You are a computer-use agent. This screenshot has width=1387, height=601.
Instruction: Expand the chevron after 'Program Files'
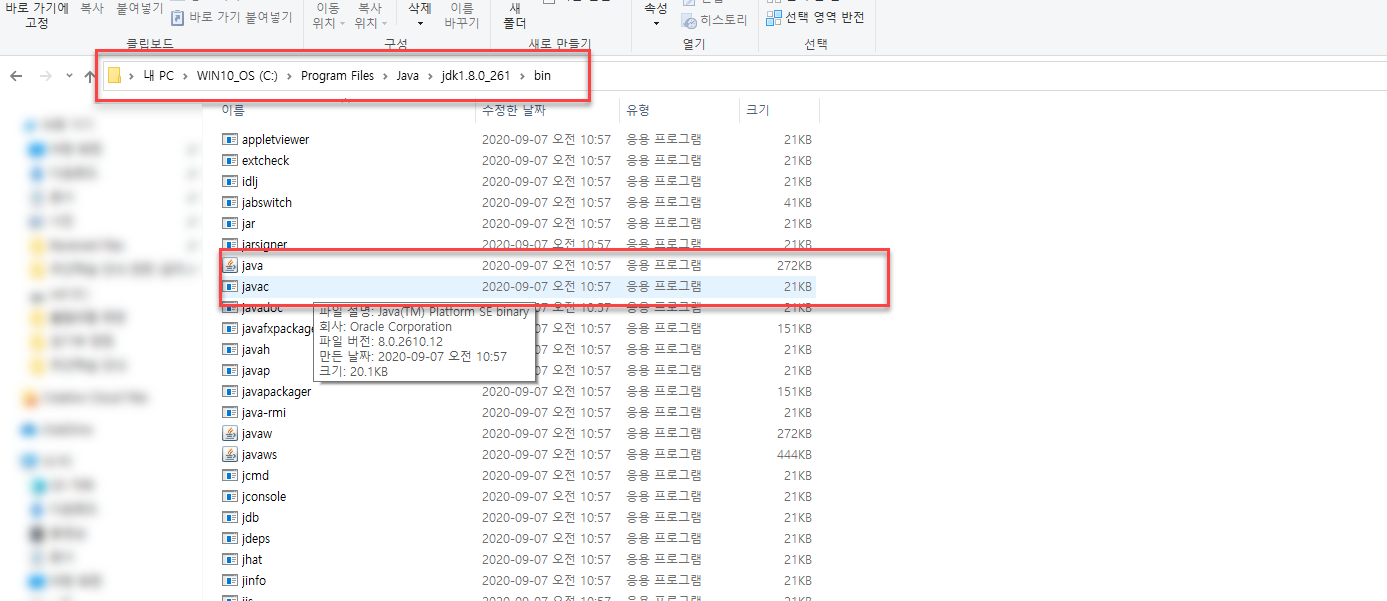point(385,76)
